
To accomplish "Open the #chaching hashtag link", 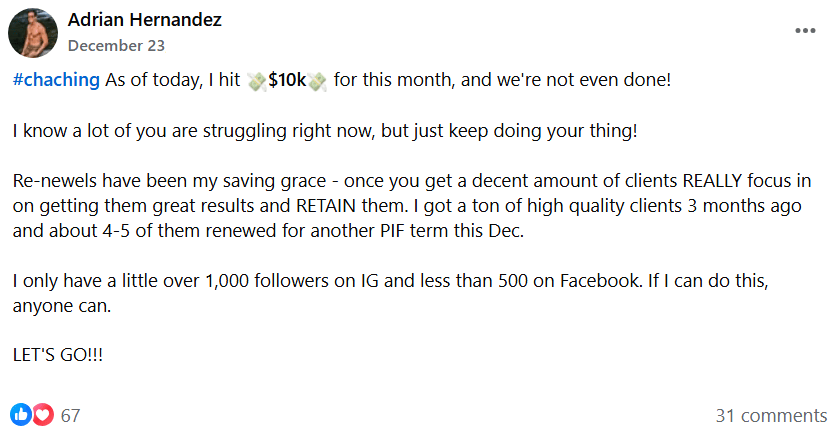I will [x=56, y=80].
